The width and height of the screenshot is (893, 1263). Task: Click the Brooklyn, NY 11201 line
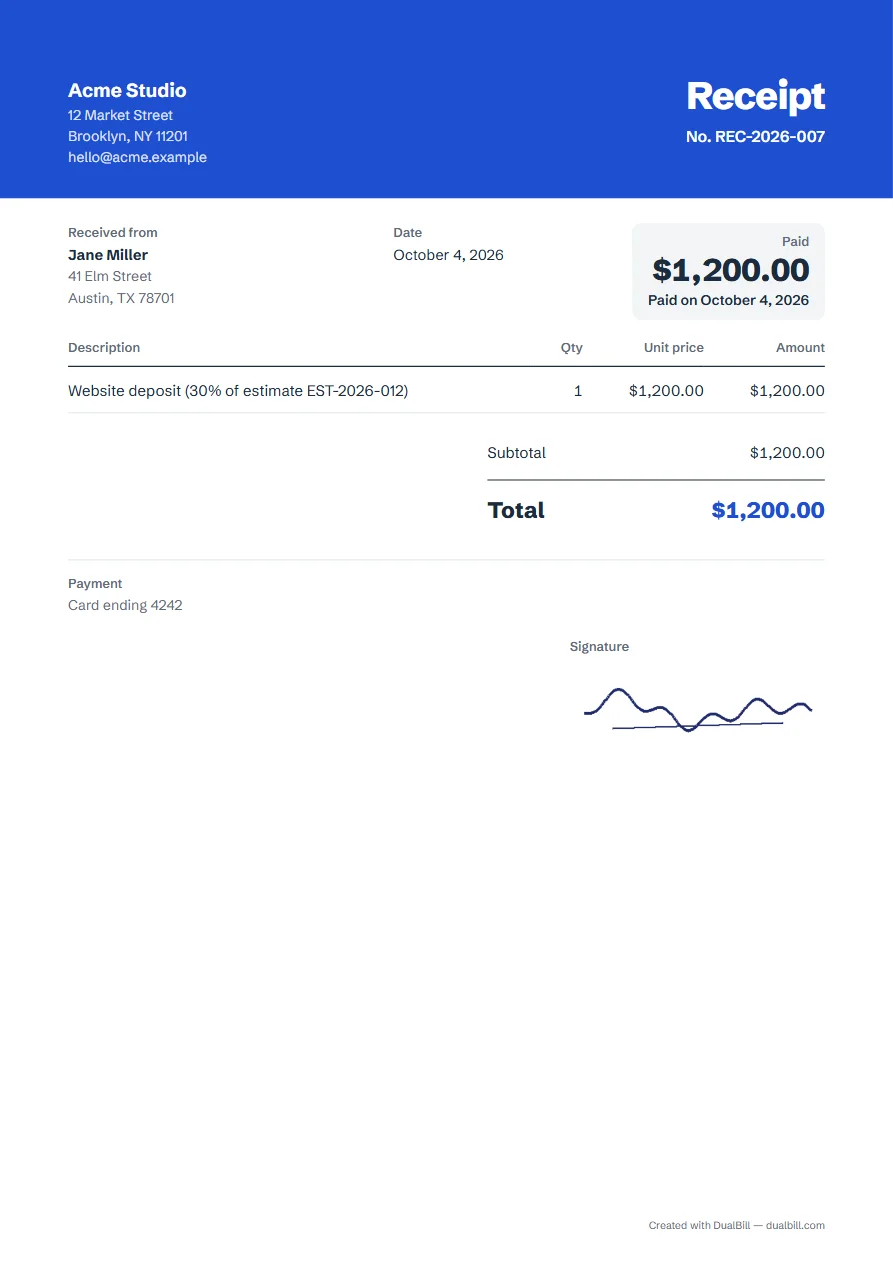click(x=128, y=136)
